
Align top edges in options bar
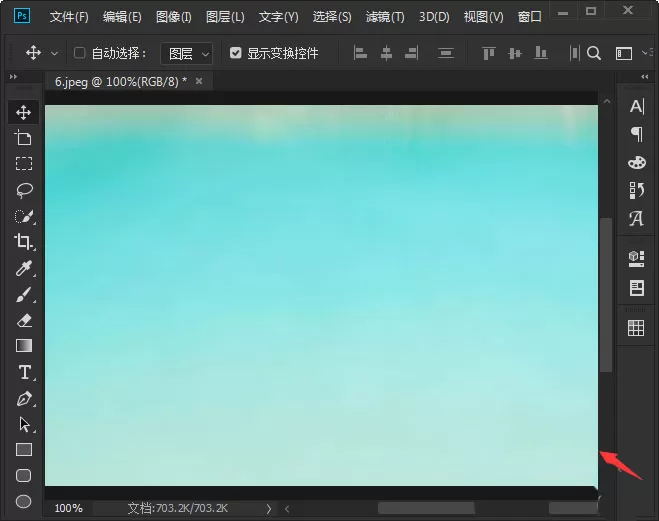point(488,53)
